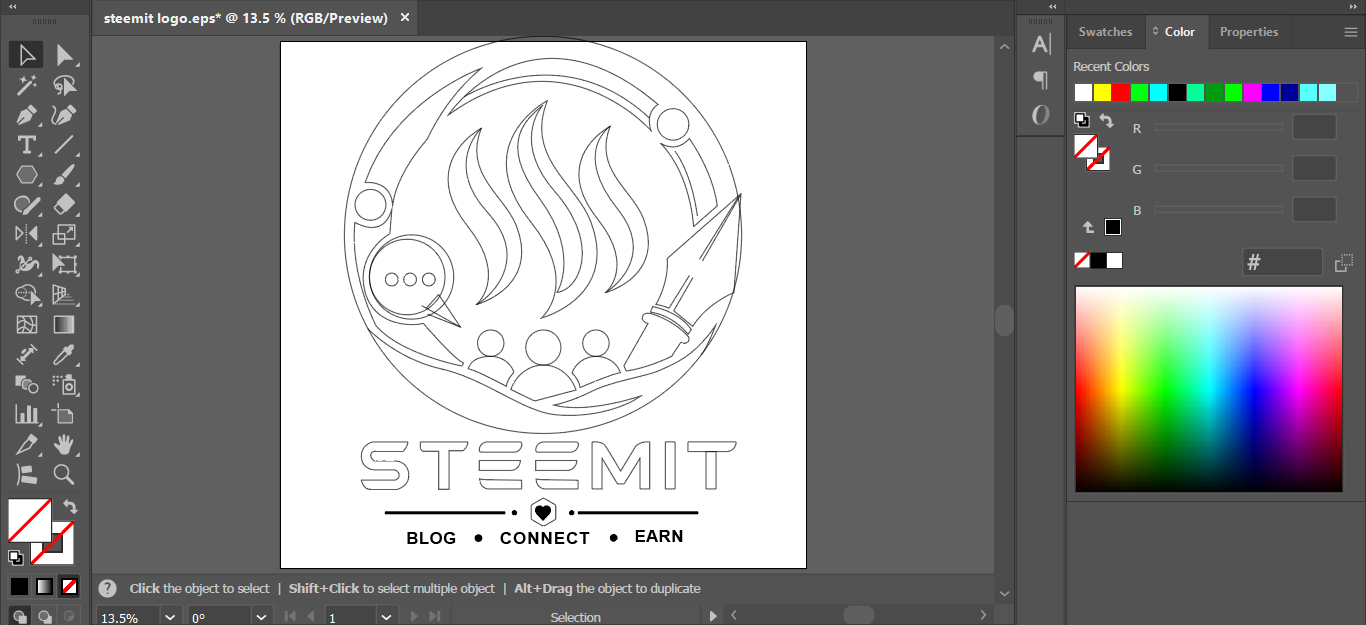Screen dimensions: 1366x625
Task: Switch to the Swatches tab
Action: 1105,32
